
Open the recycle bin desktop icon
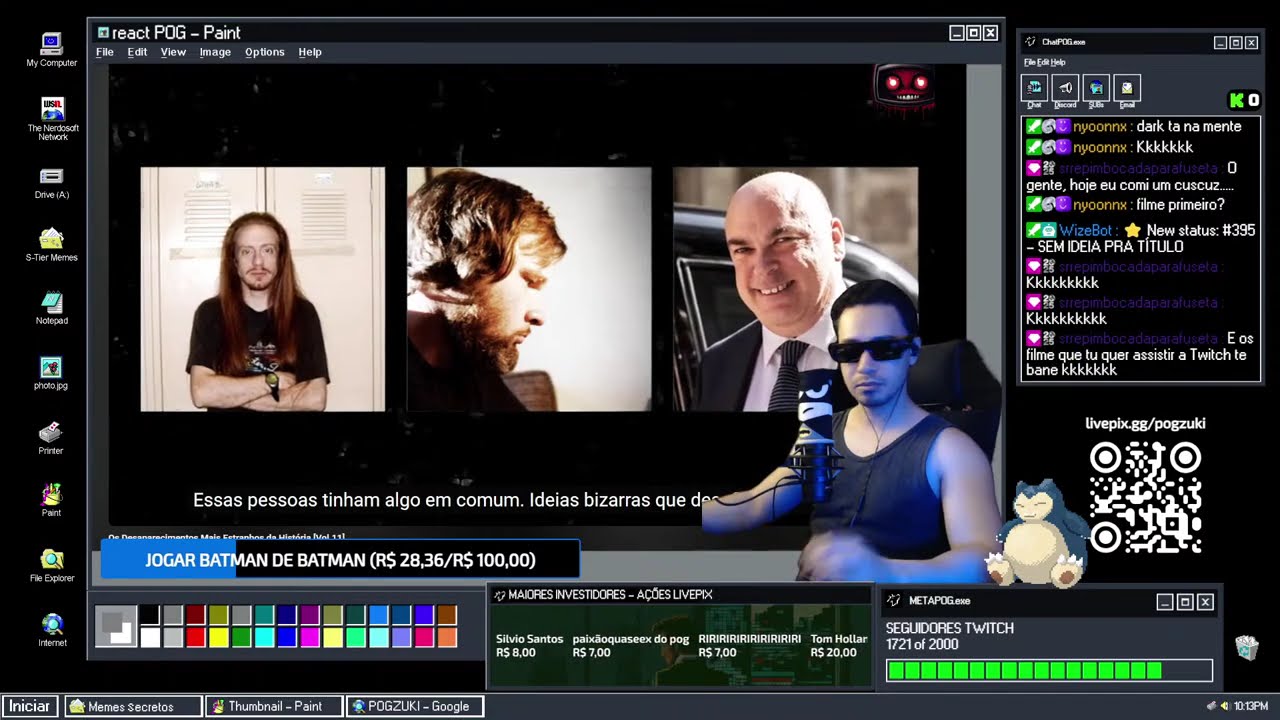1246,648
